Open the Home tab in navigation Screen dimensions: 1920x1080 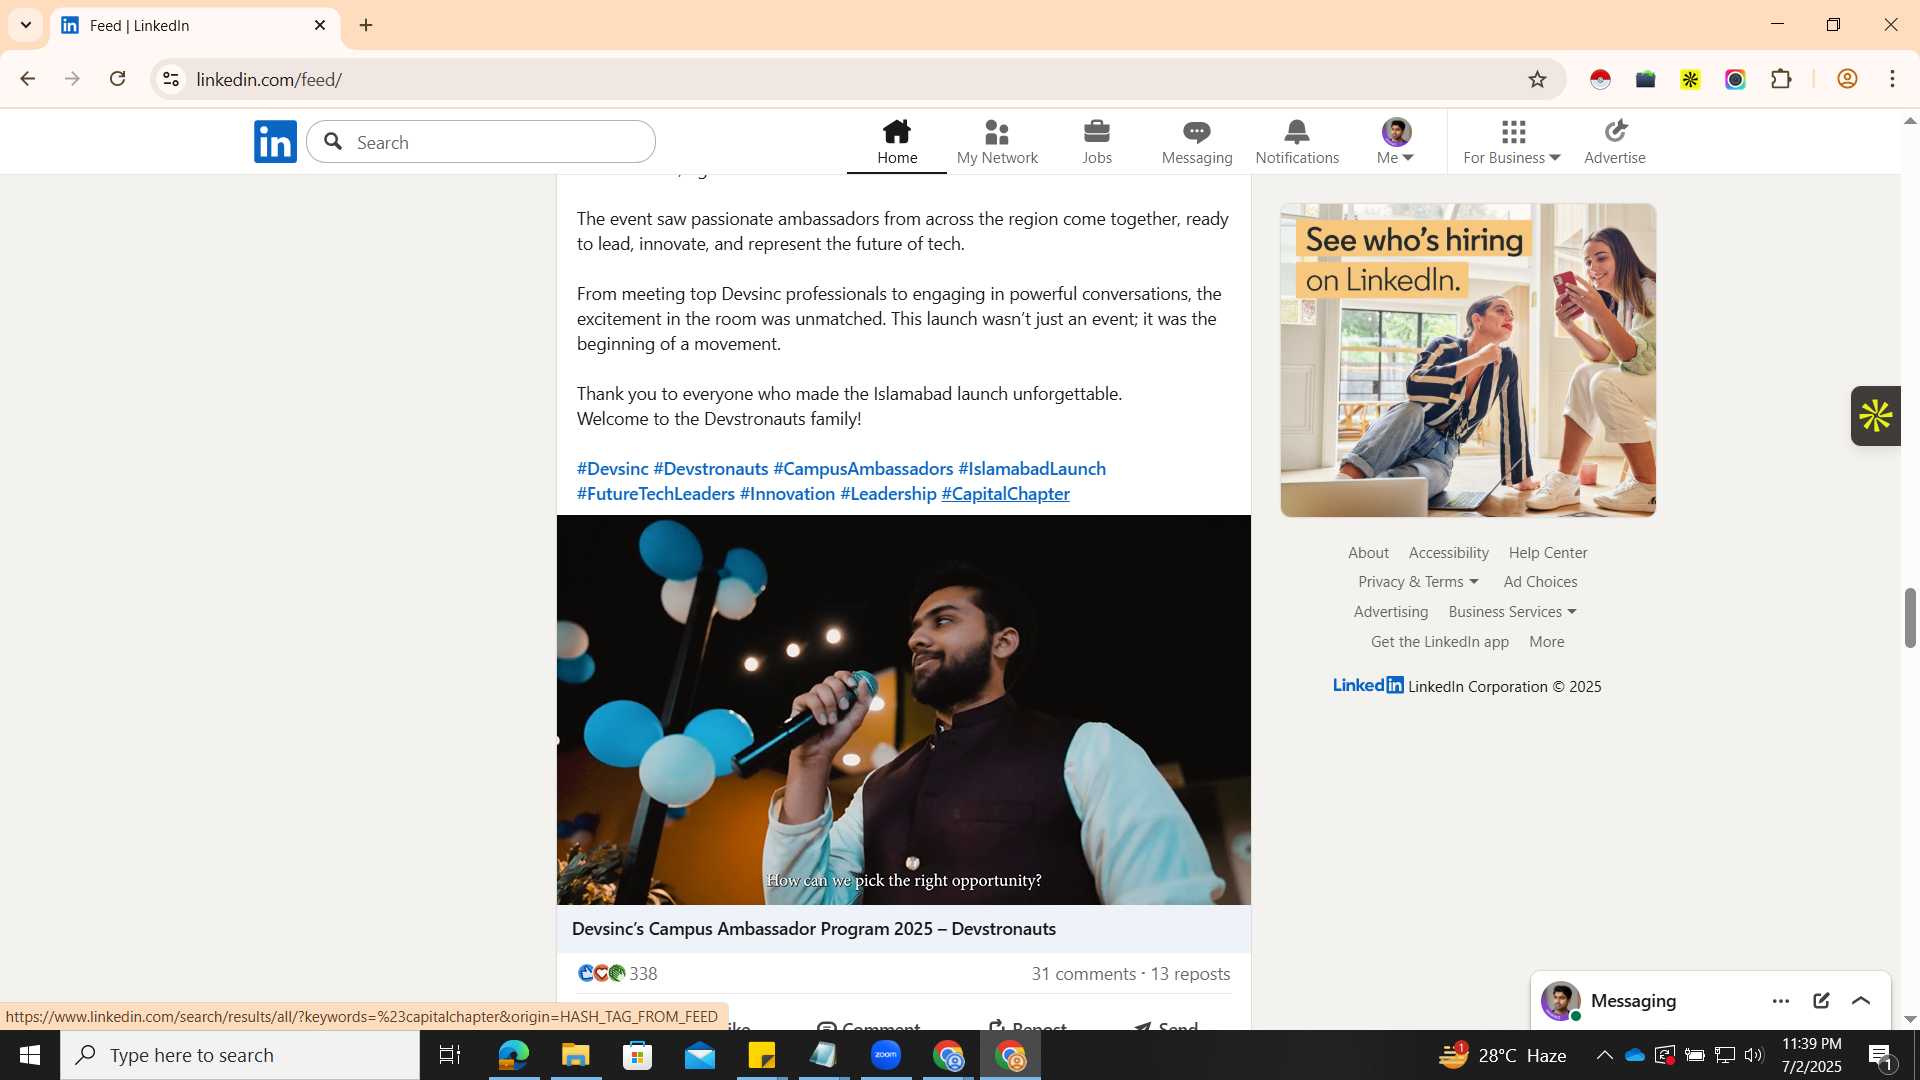coord(897,142)
